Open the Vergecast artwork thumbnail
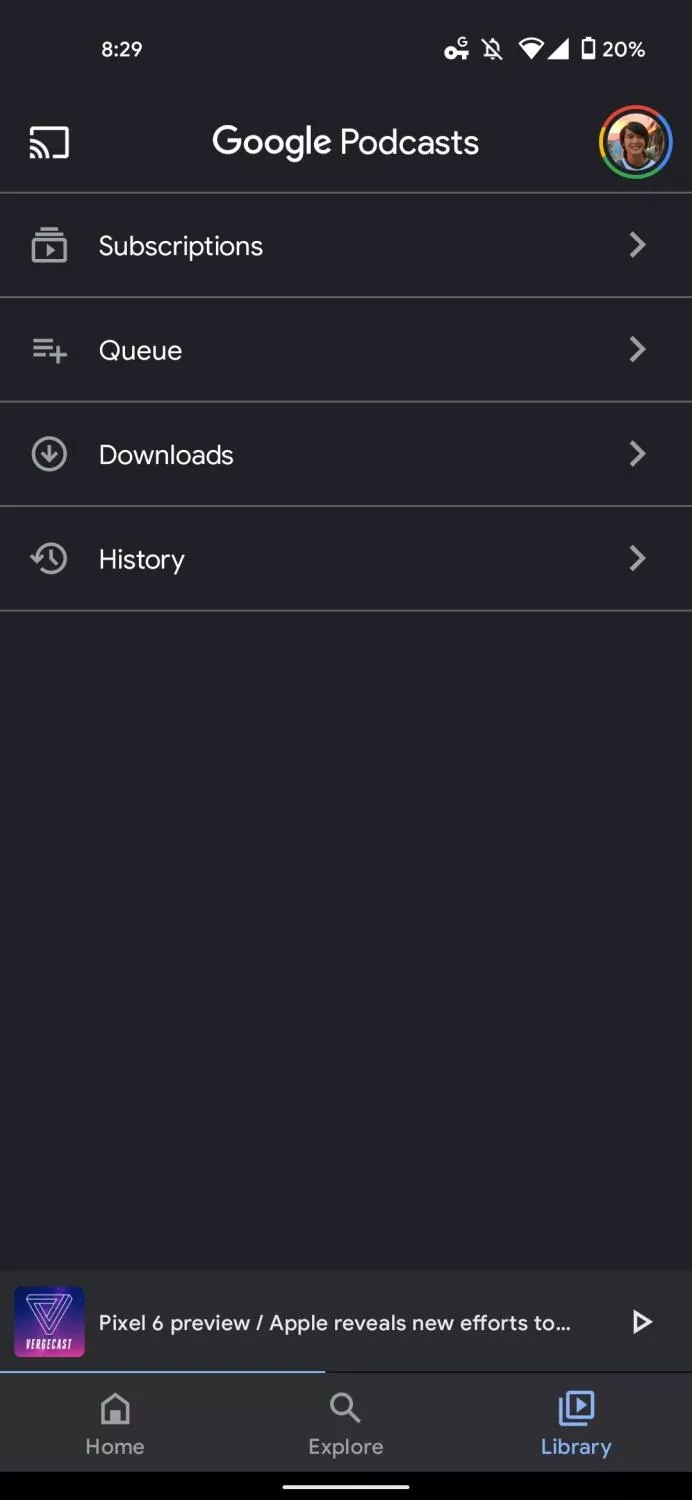The width and height of the screenshot is (692, 1500). [49, 1322]
